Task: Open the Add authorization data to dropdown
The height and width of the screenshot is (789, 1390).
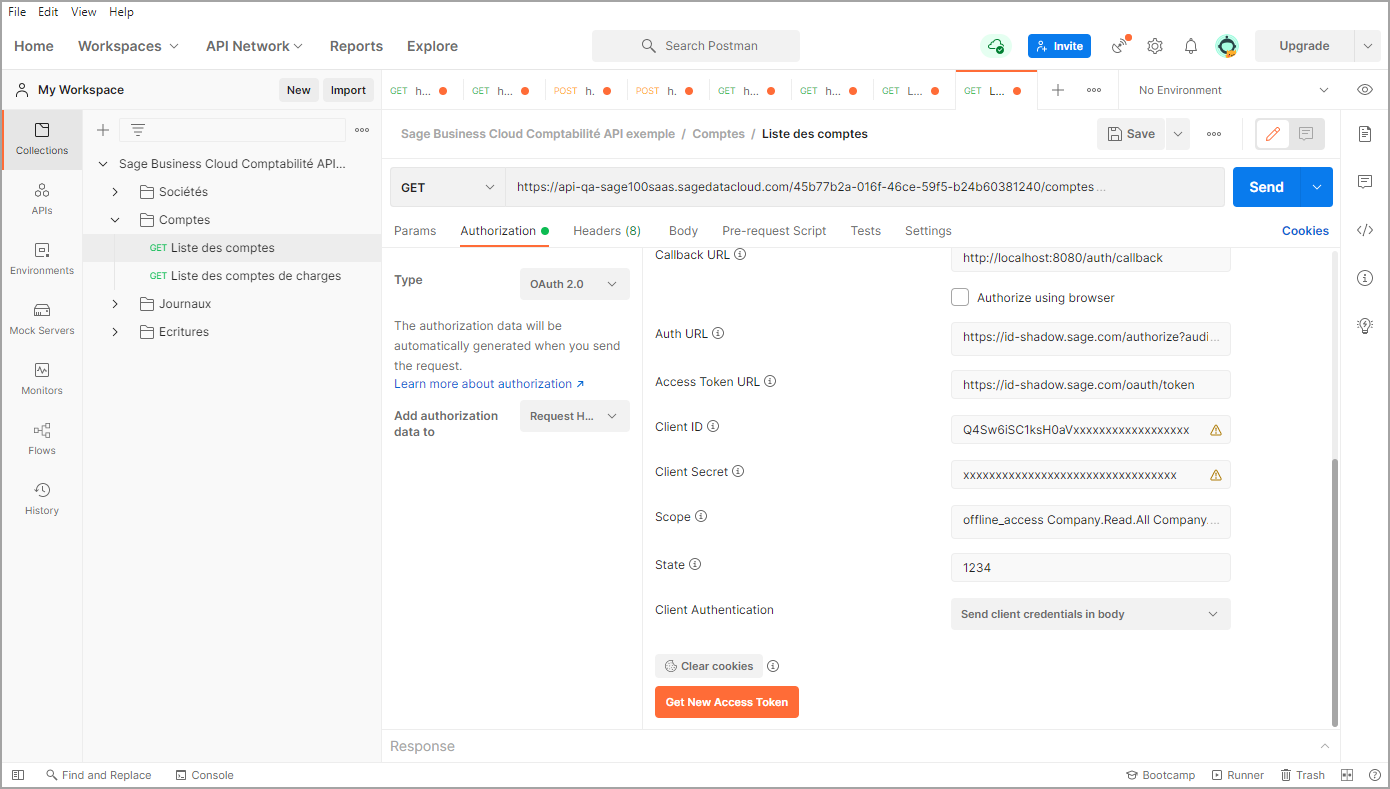Action: (x=574, y=416)
